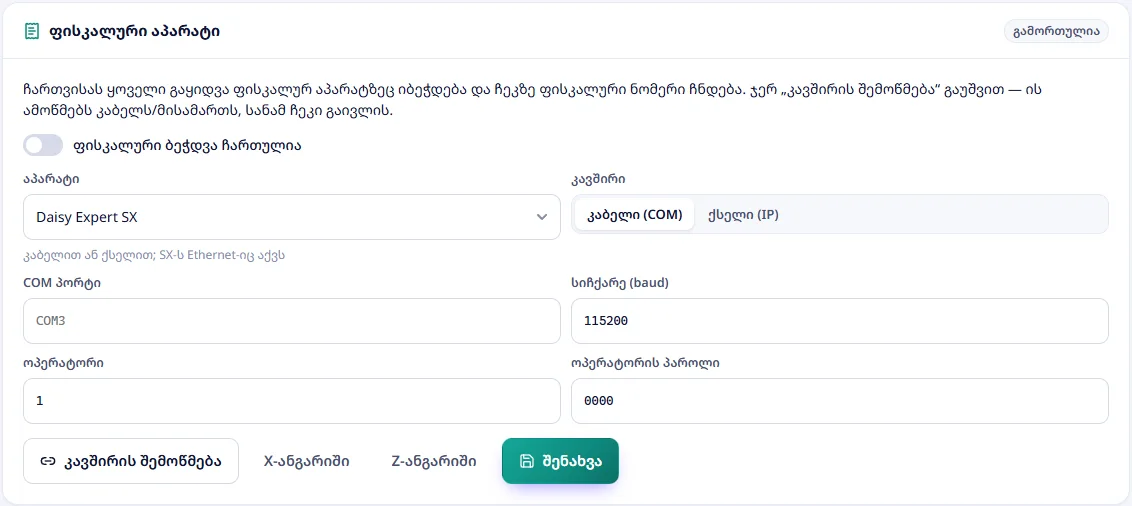Click the ფისკალური ბეჭდვა ჩართულია label
The width and height of the screenshot is (1132, 506).
pos(186,145)
